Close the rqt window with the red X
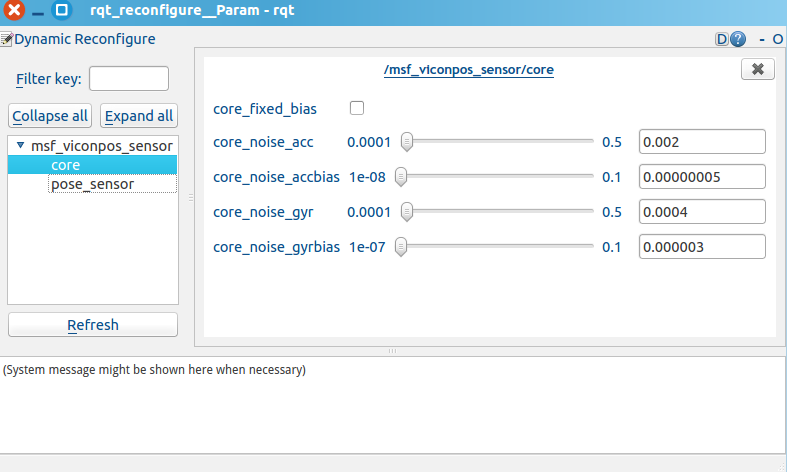 14,10
